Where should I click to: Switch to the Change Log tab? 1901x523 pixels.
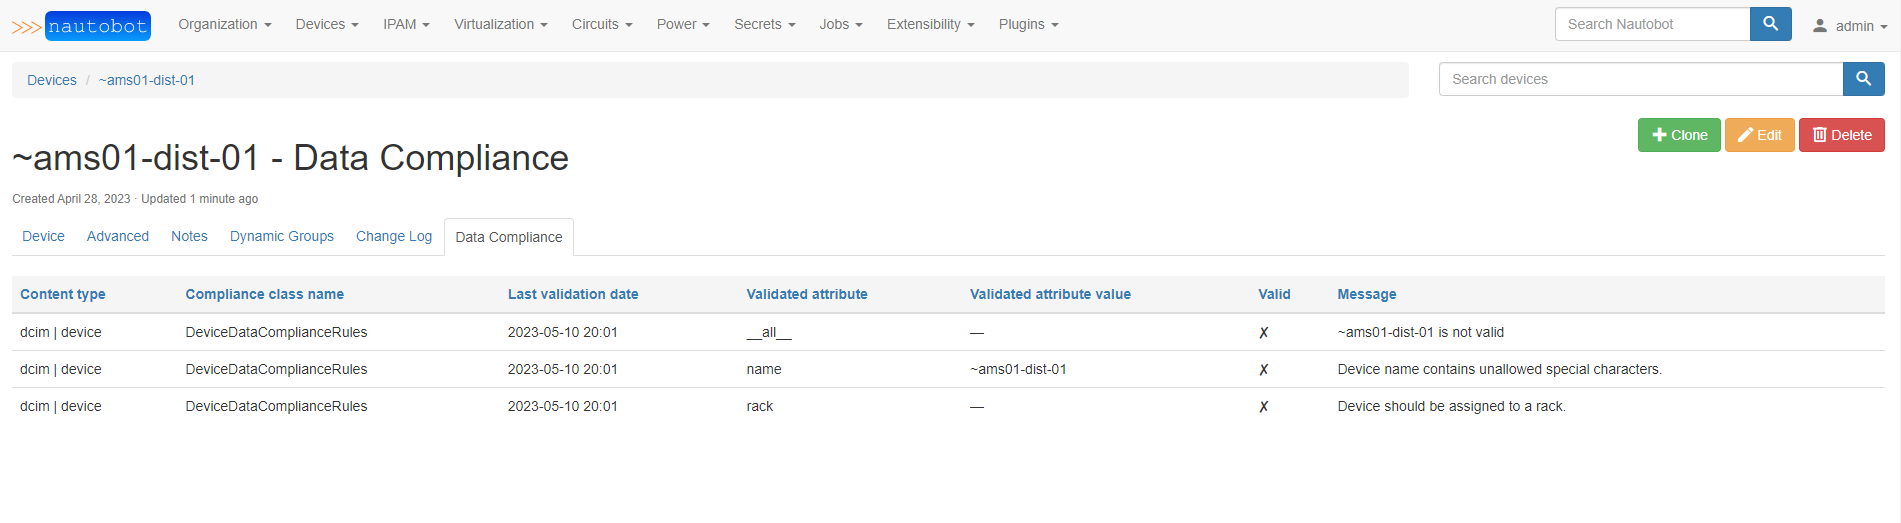pyautogui.click(x=393, y=236)
